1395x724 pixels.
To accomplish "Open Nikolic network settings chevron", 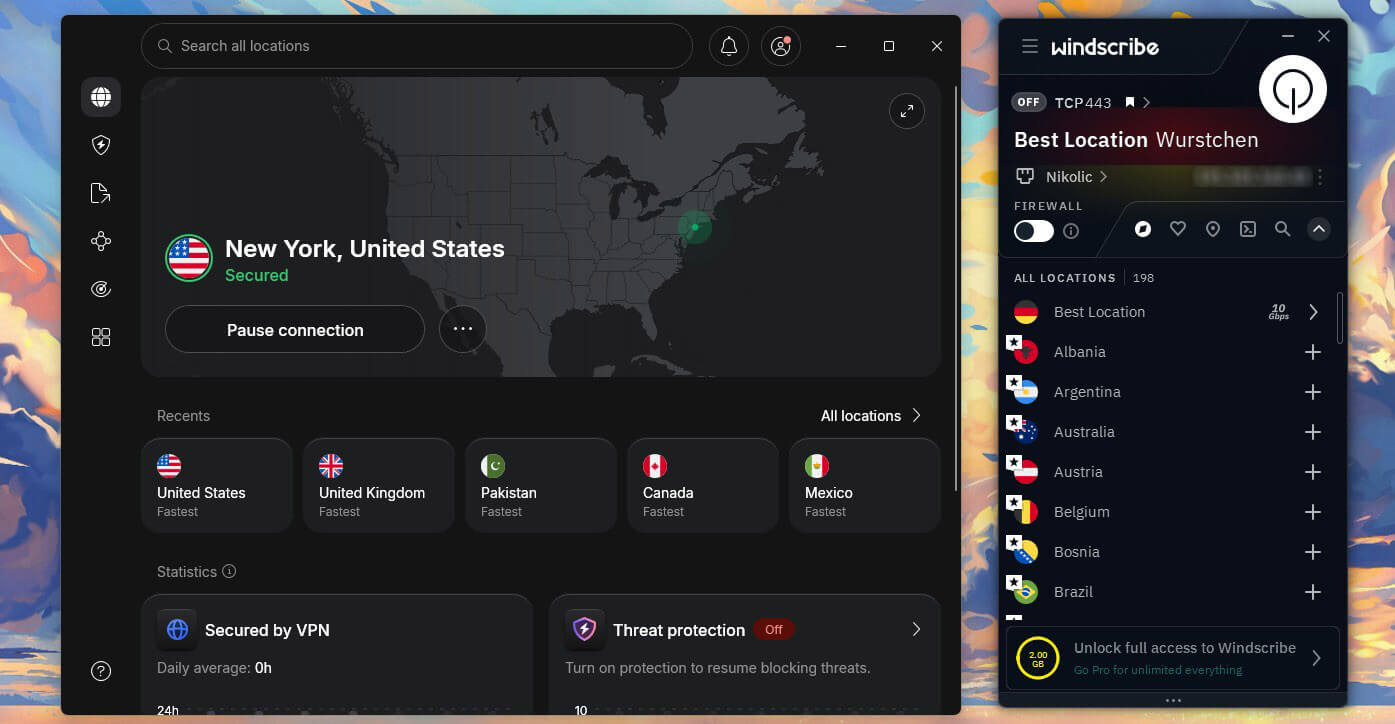I will click(x=1104, y=177).
